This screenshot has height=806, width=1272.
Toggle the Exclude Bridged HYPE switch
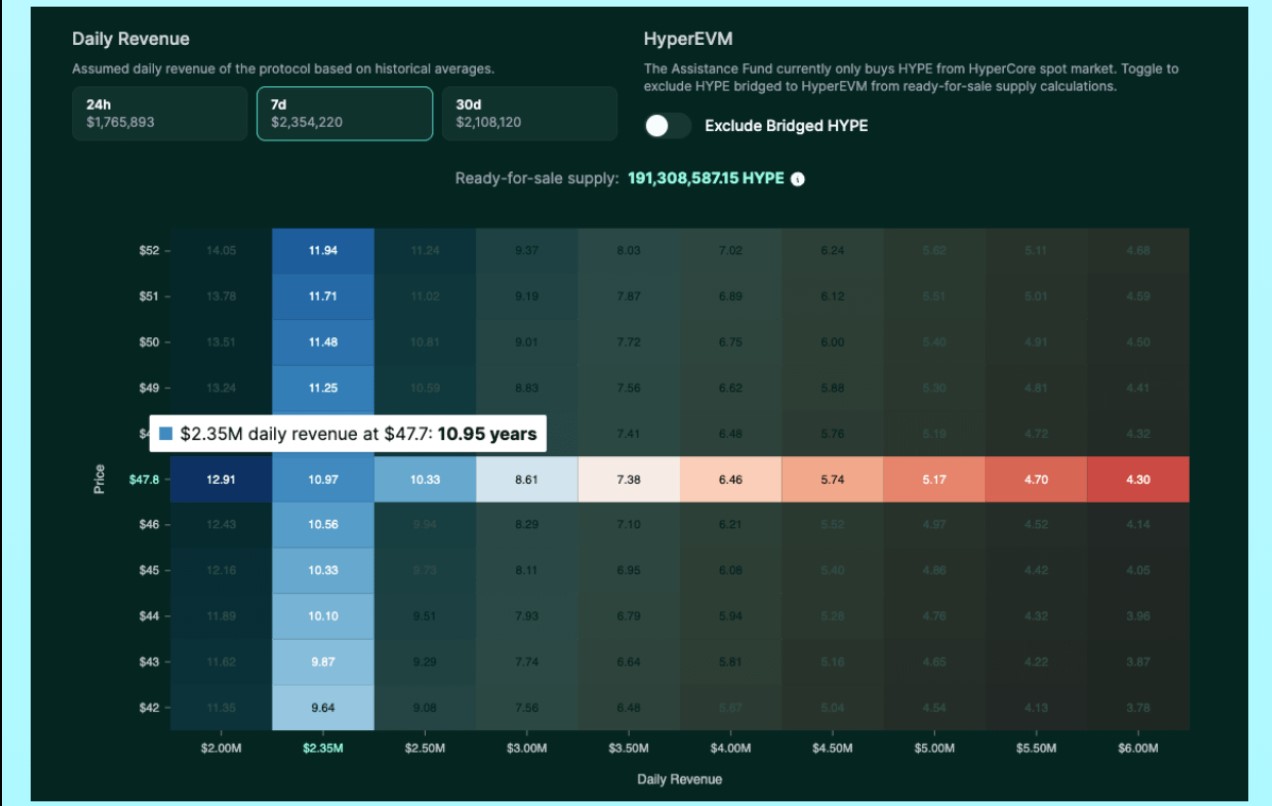pyautogui.click(x=668, y=126)
